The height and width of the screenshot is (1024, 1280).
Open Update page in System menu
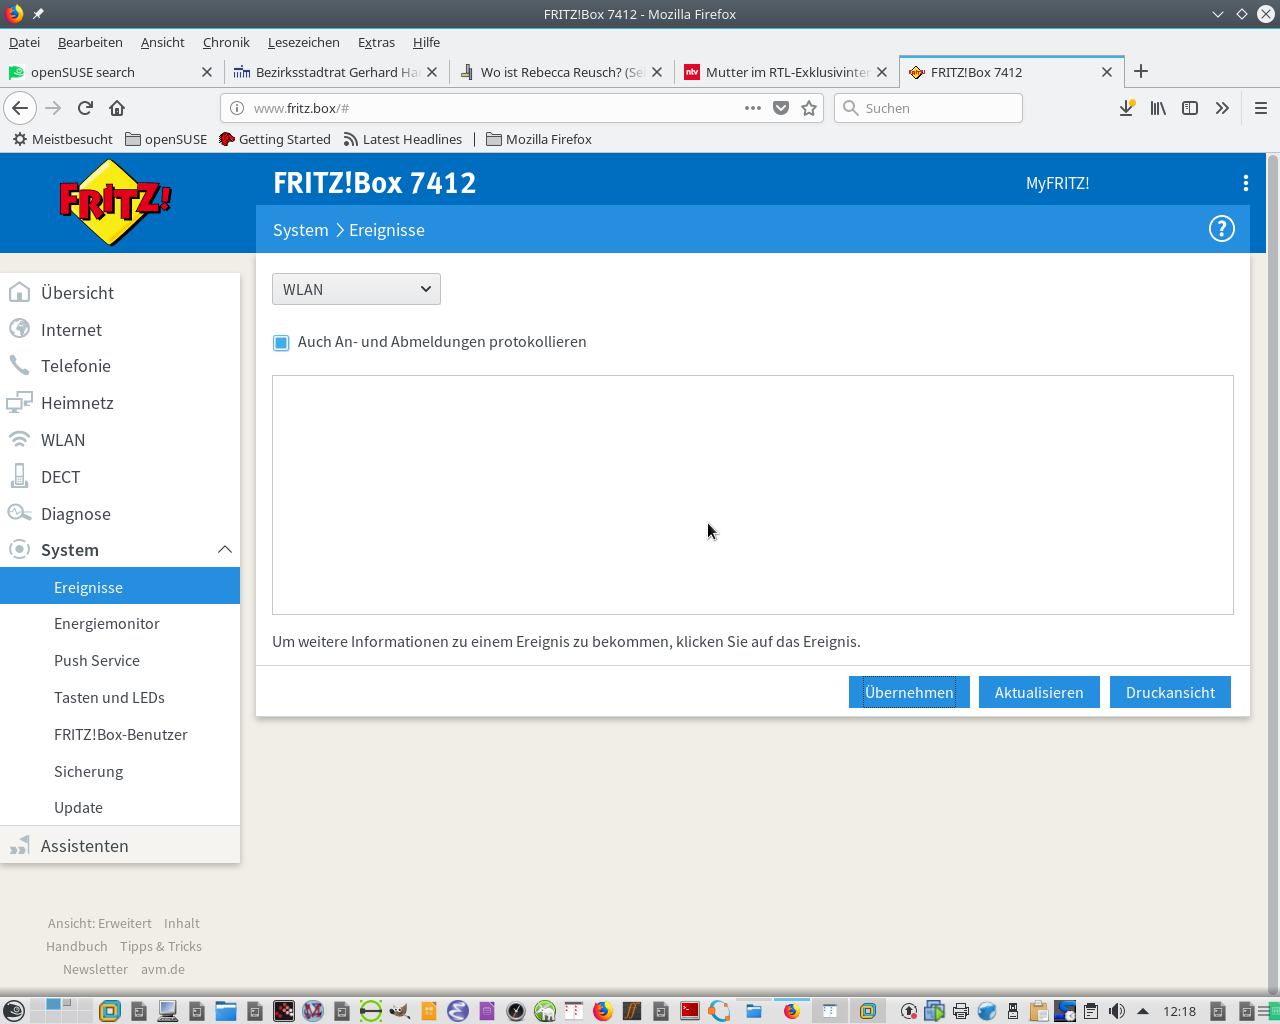tap(78, 807)
